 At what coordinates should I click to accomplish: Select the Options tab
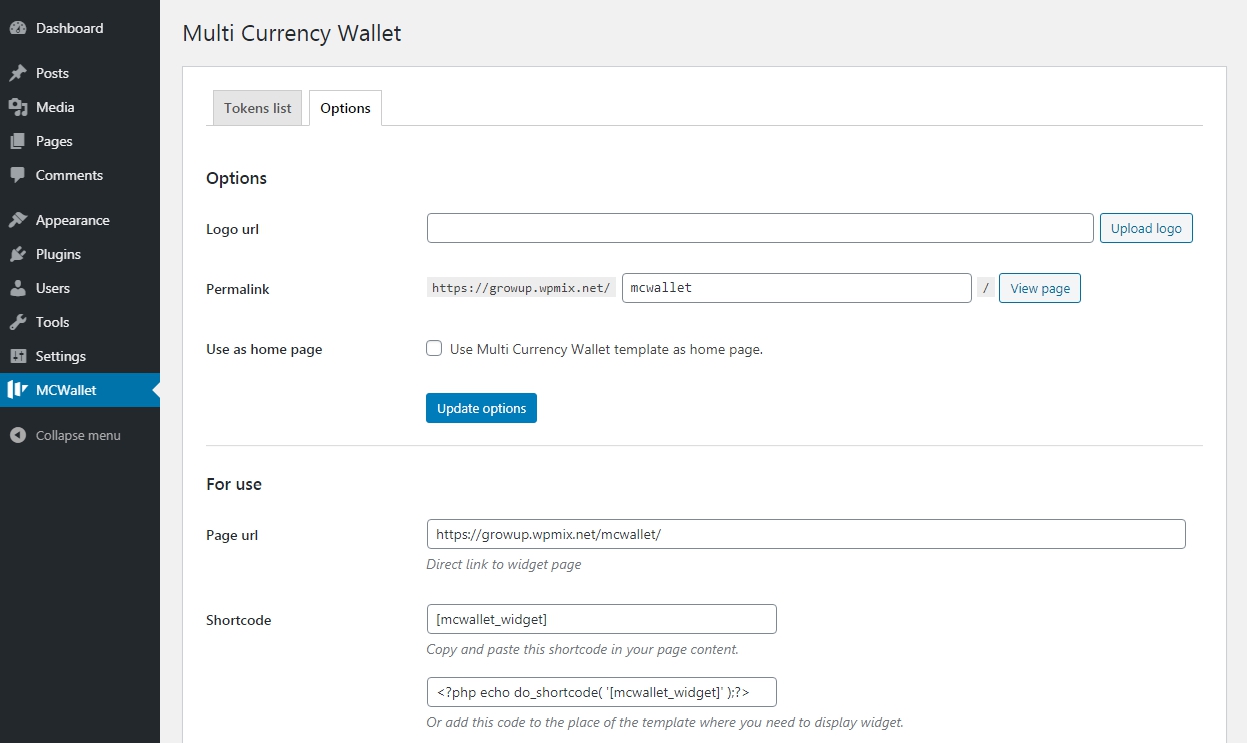click(345, 108)
